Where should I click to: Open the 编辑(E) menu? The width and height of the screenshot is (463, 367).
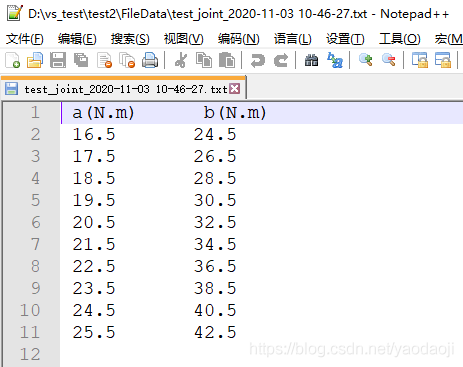point(77,39)
